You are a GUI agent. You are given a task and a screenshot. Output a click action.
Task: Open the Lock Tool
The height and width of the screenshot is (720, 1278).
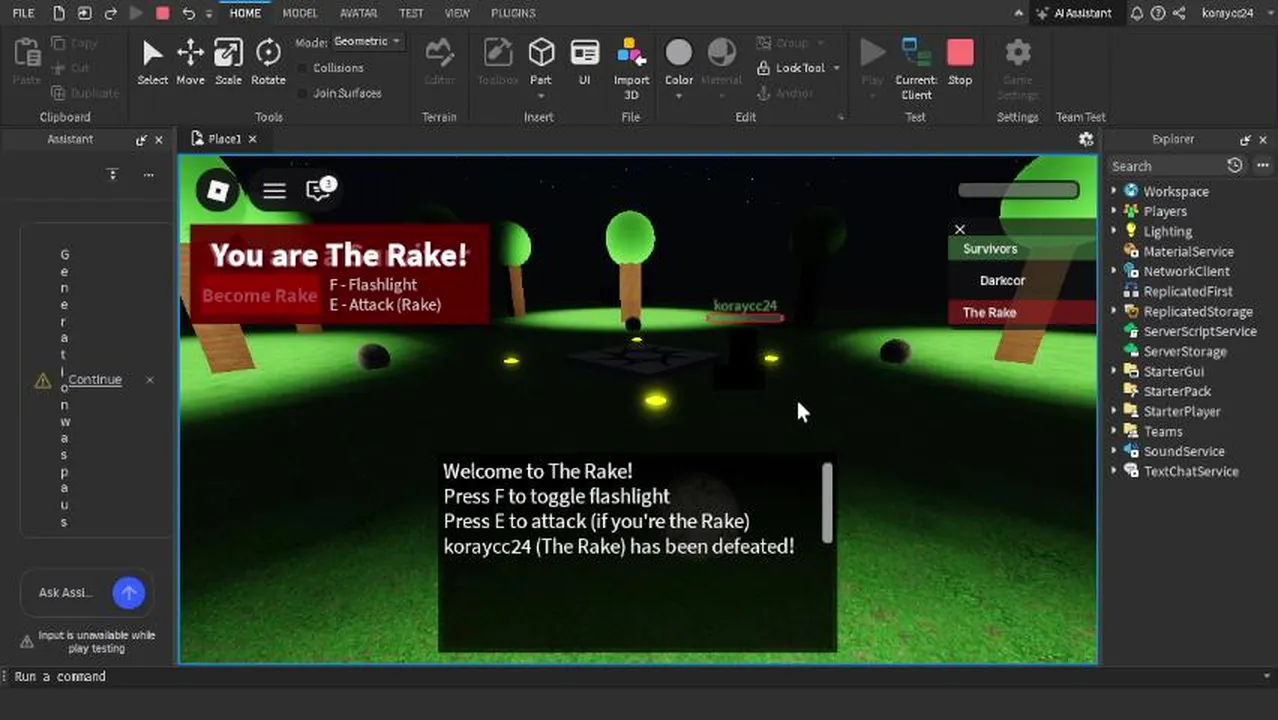pyautogui.click(x=791, y=68)
